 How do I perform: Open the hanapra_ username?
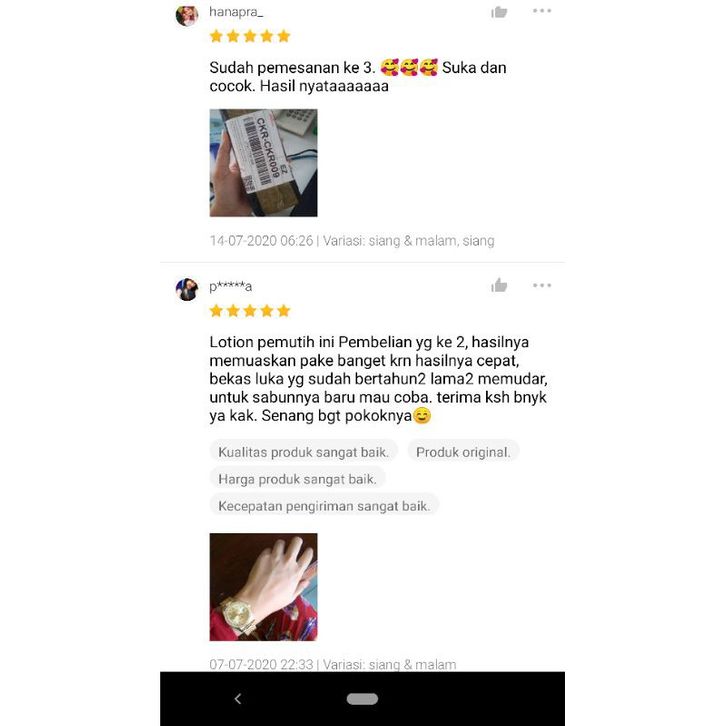tap(236, 12)
